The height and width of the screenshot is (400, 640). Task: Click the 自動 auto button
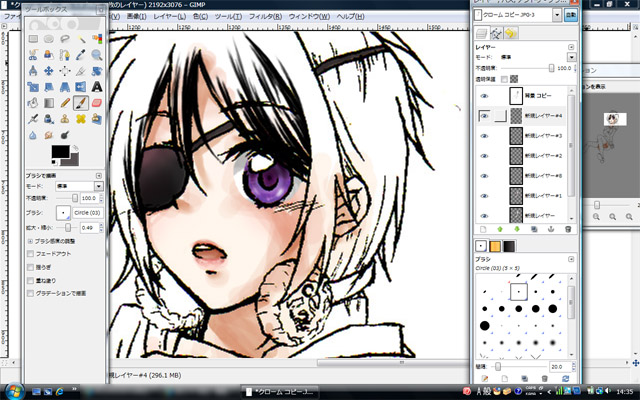coord(571,15)
